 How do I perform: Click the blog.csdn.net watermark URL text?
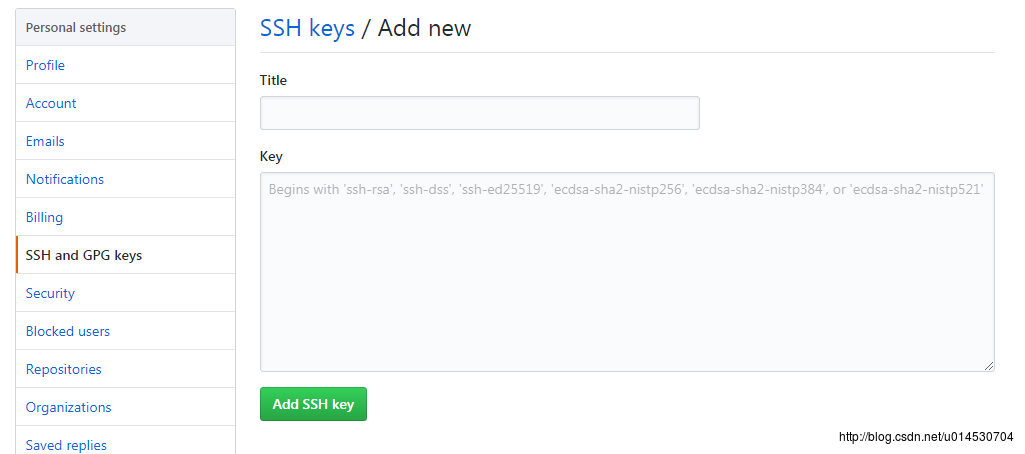926,437
